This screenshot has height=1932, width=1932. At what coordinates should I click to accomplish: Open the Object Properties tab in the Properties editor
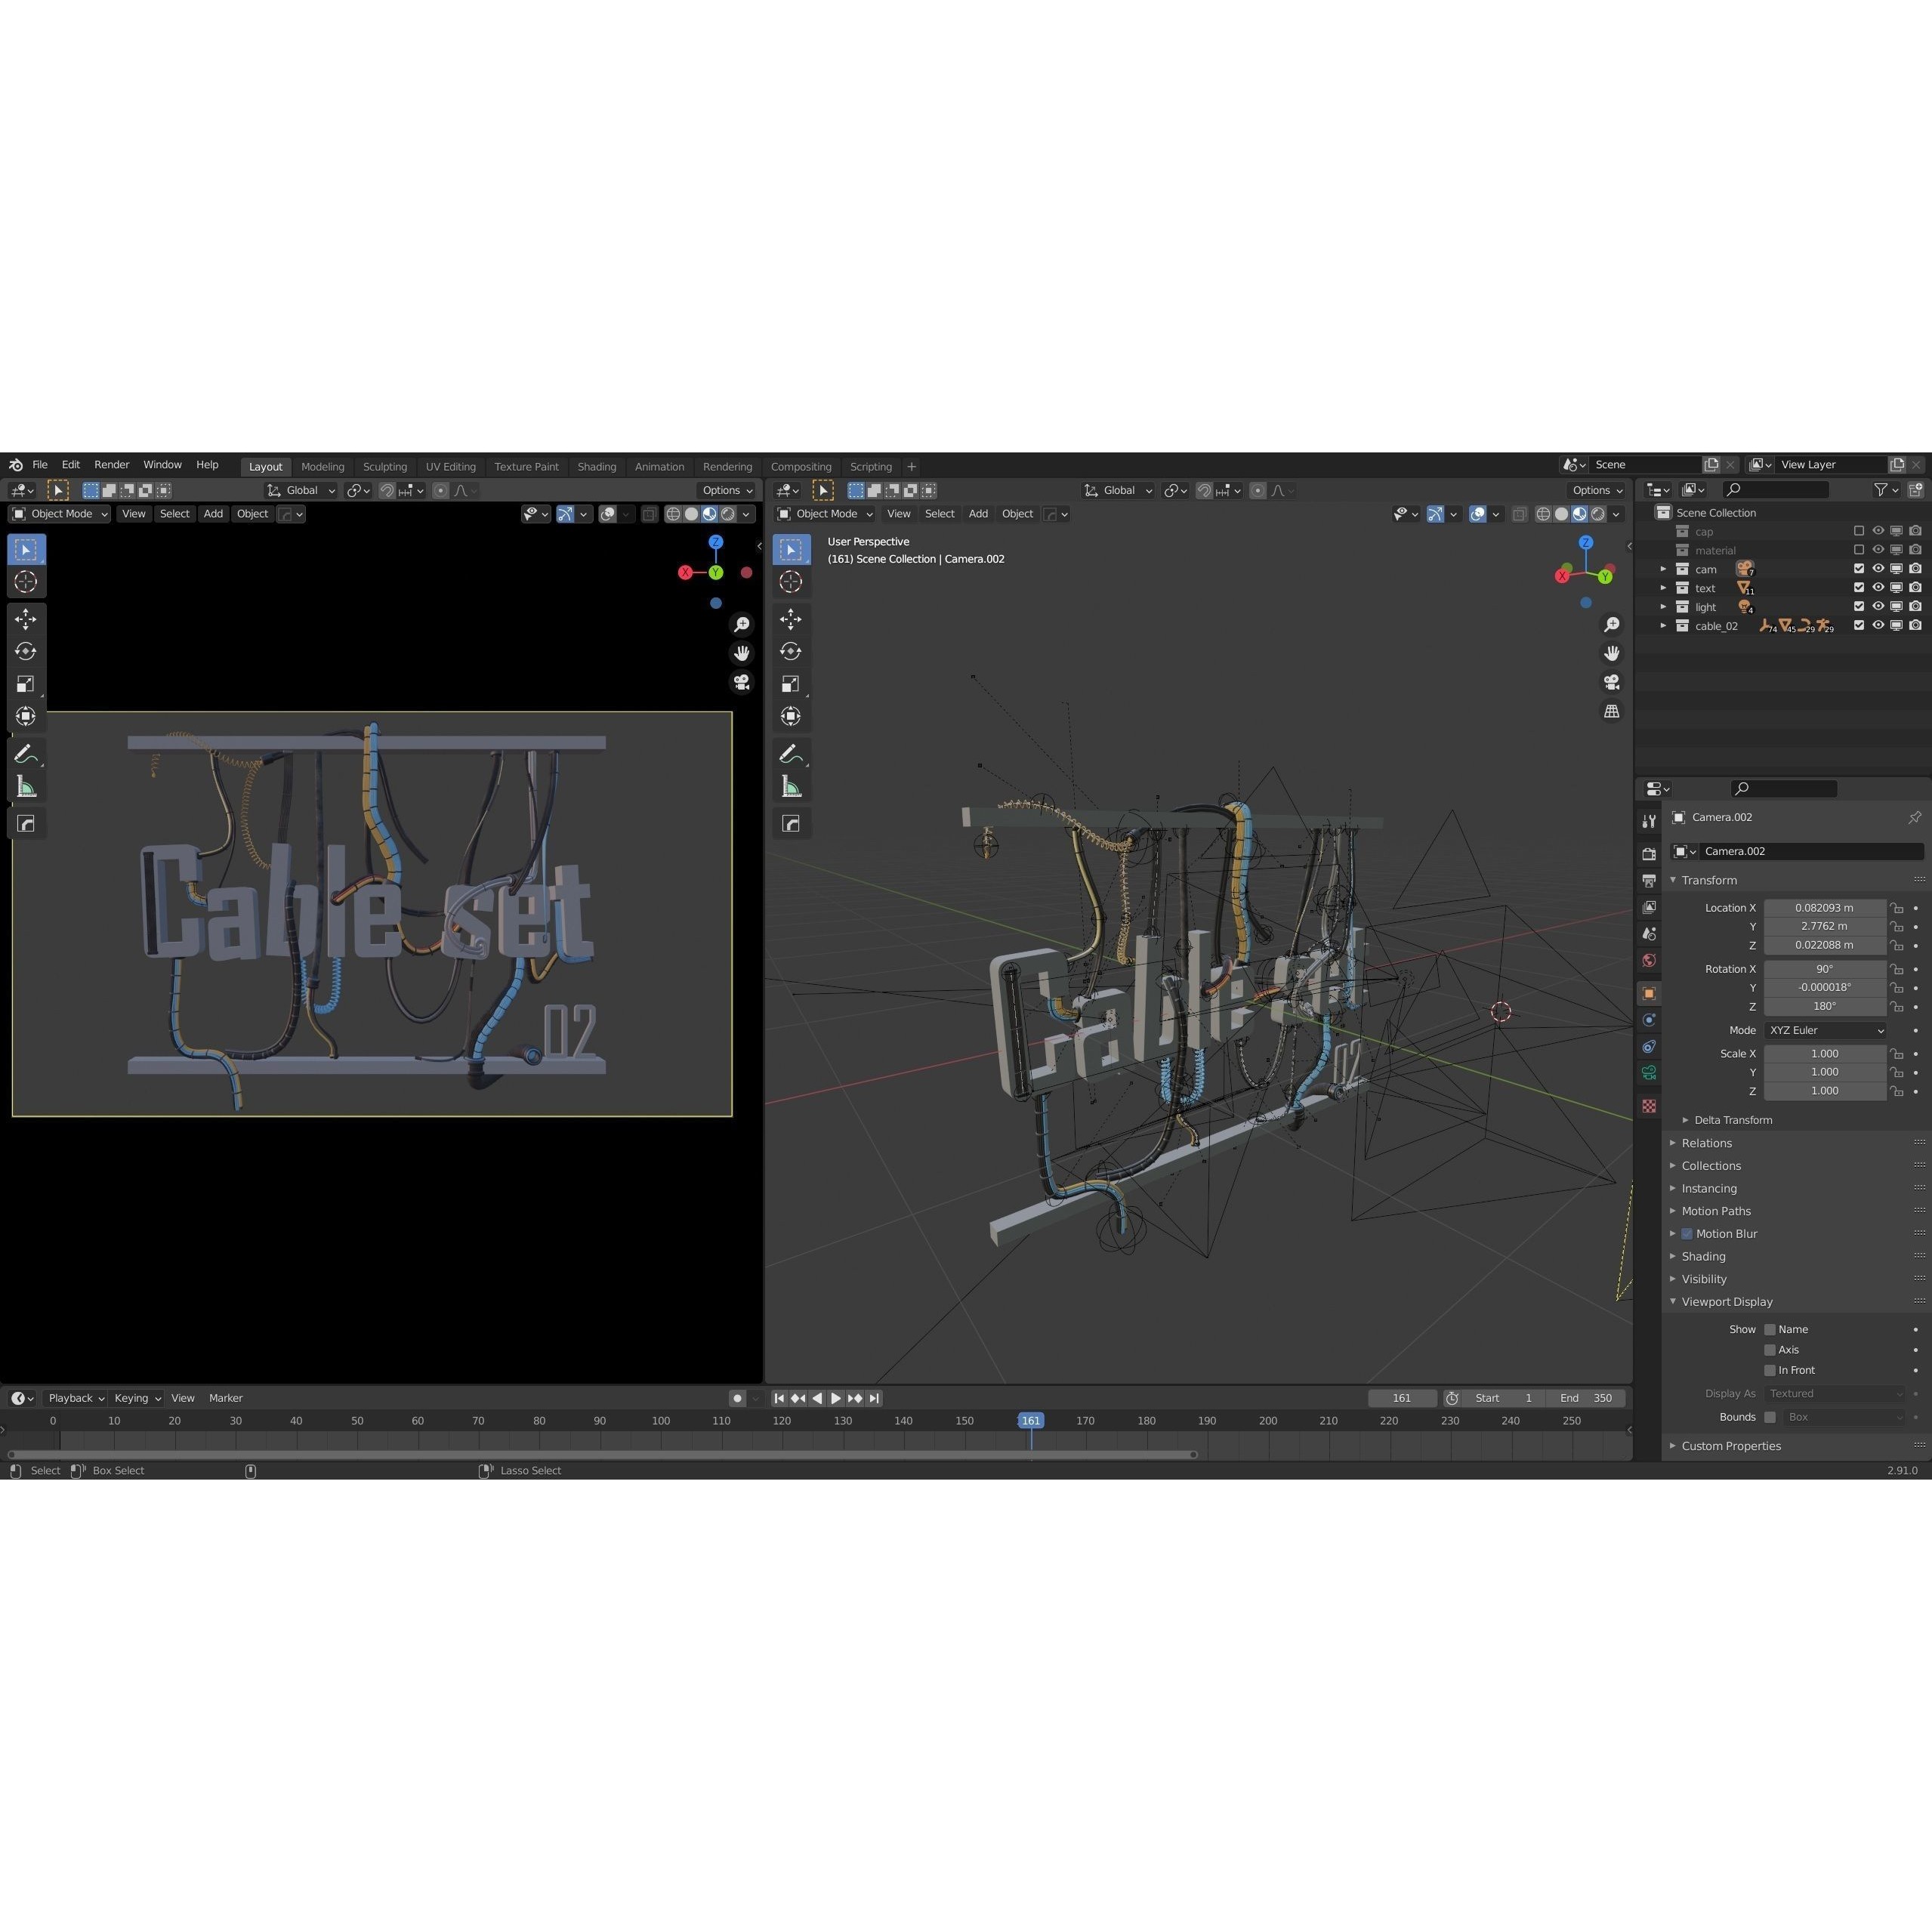coord(1649,992)
